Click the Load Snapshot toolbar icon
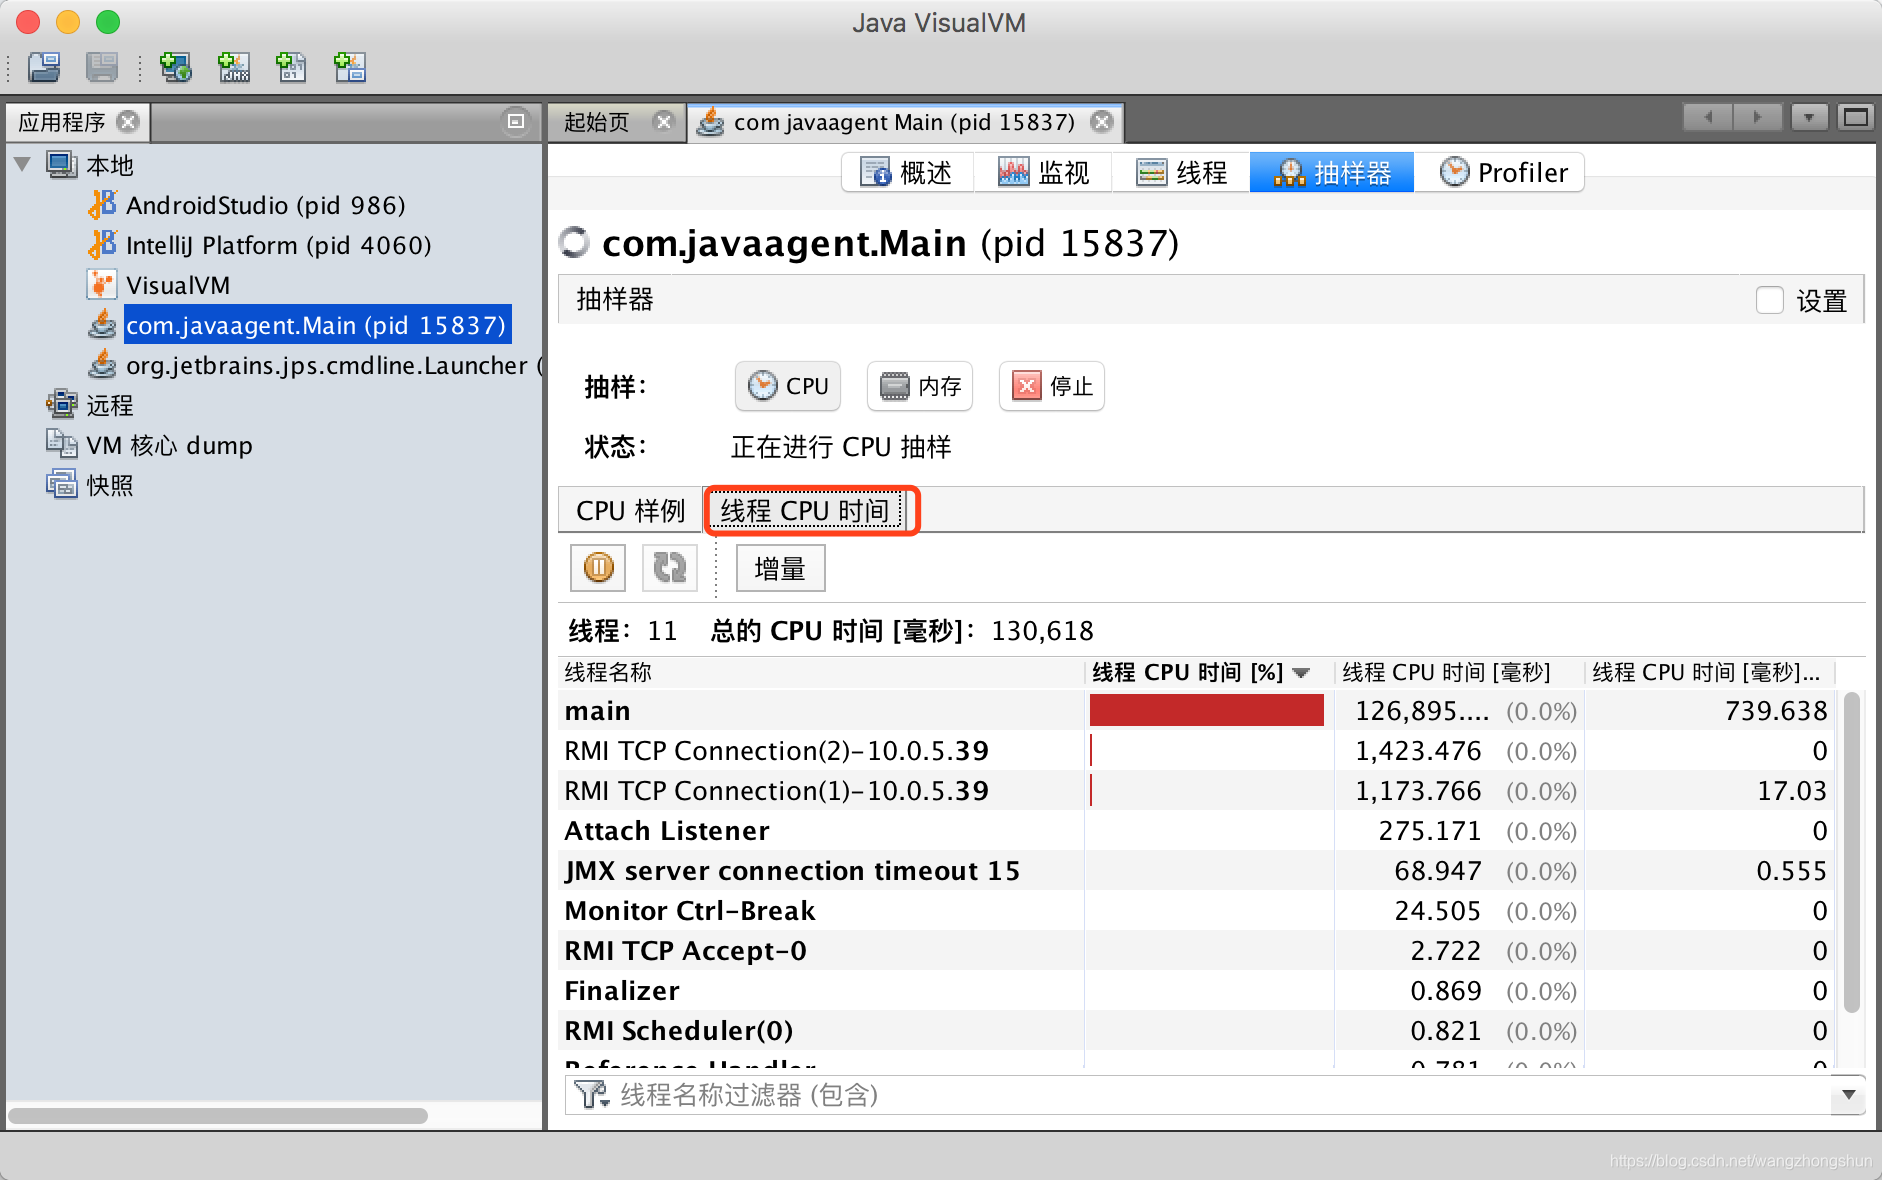Image resolution: width=1882 pixels, height=1180 pixels. click(44, 67)
